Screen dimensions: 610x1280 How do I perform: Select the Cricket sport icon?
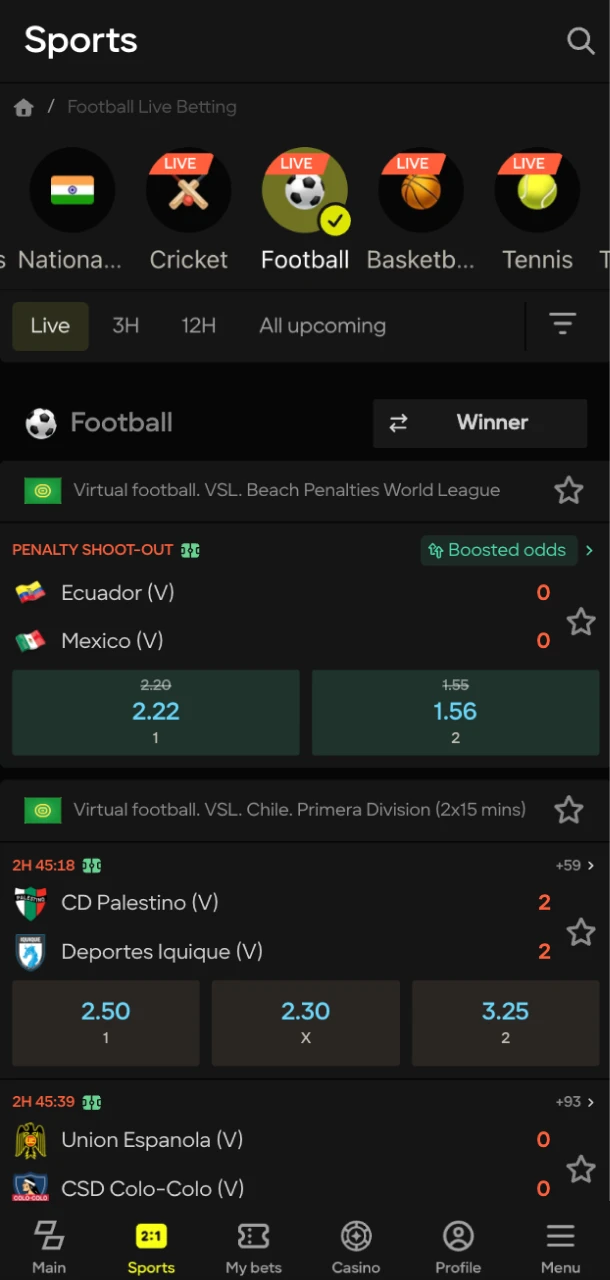click(188, 190)
